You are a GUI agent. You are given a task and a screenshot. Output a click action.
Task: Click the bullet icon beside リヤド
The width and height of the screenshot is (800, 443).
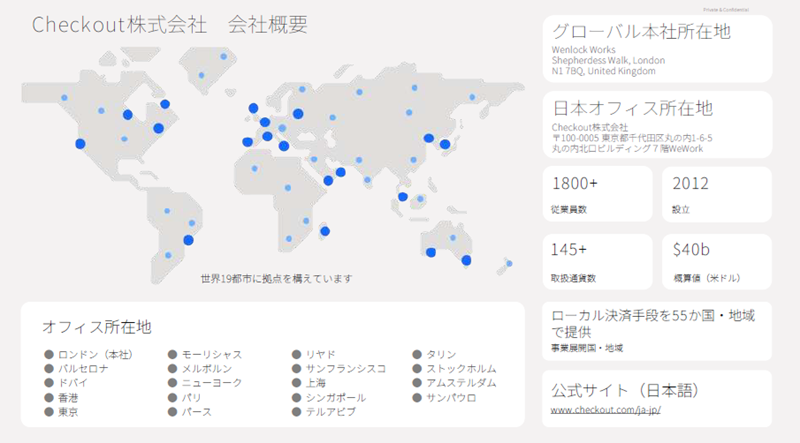tap(297, 354)
